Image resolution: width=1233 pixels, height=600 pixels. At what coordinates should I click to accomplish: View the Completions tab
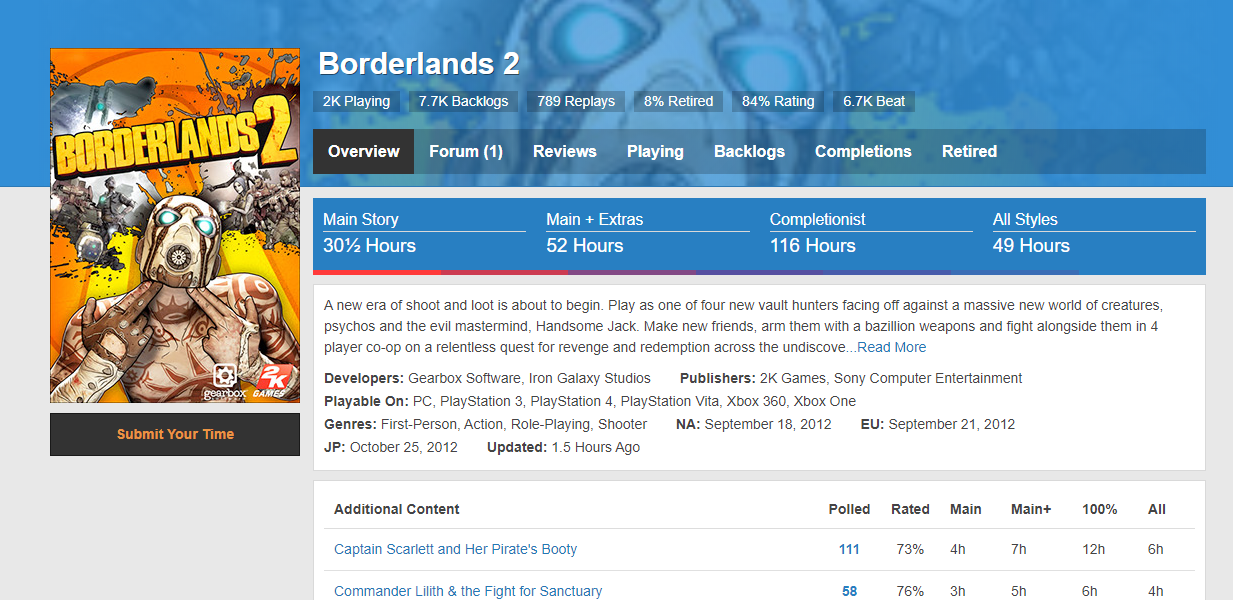[863, 152]
